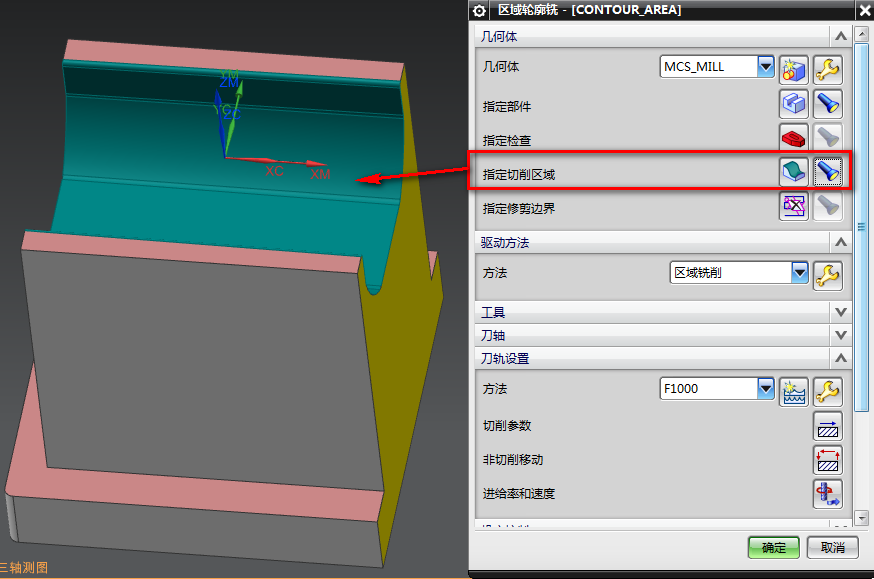Expand the 刀轴 section
This screenshot has width=874, height=579.
[840, 335]
